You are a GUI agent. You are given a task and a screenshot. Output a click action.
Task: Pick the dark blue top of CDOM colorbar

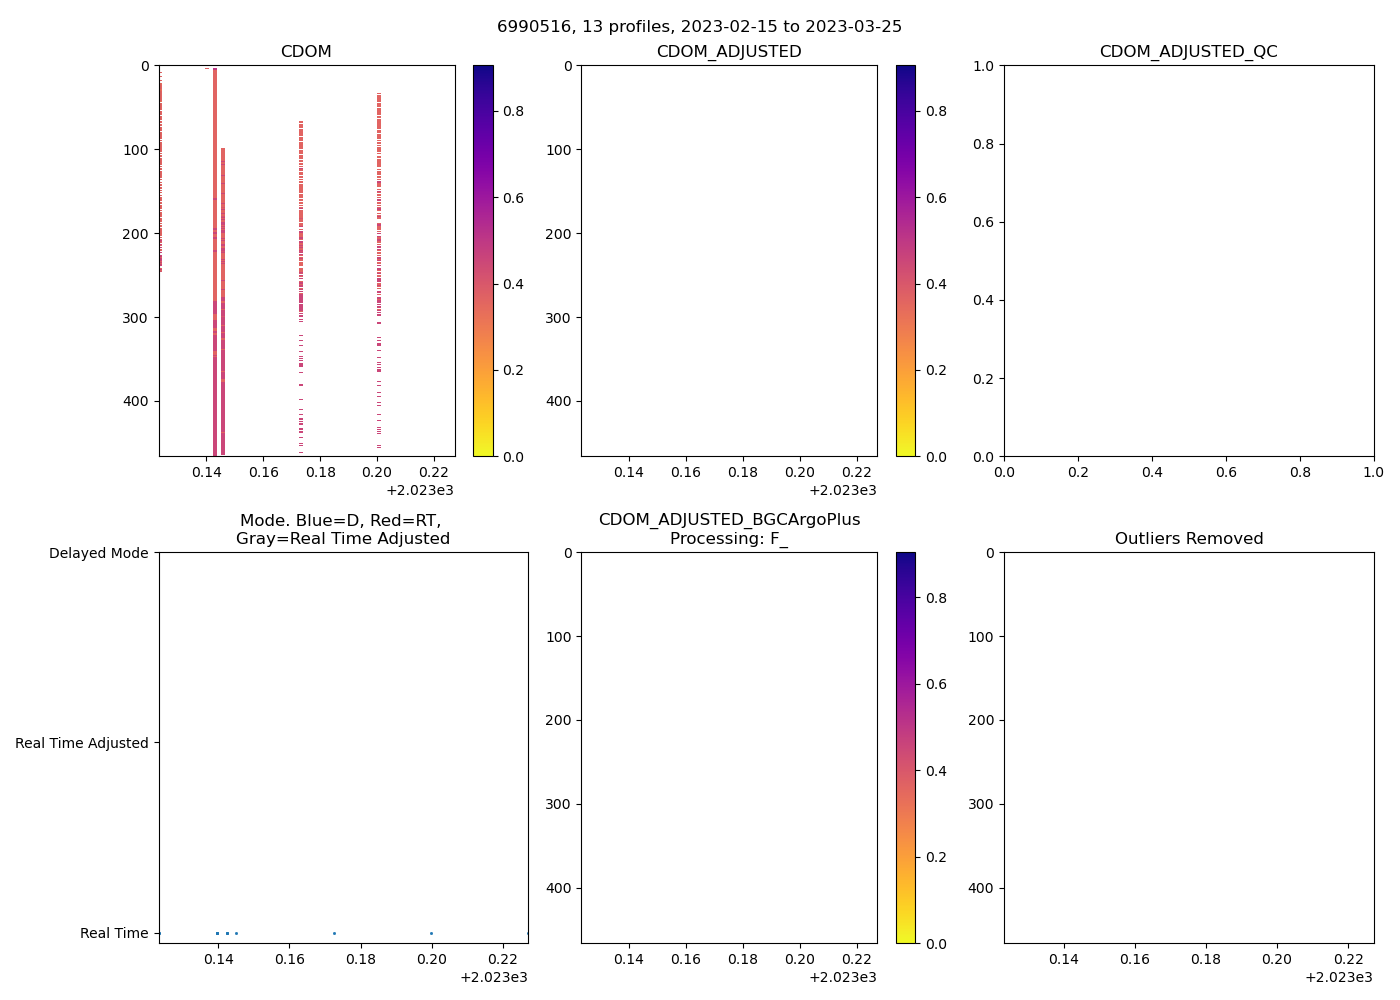click(x=483, y=72)
